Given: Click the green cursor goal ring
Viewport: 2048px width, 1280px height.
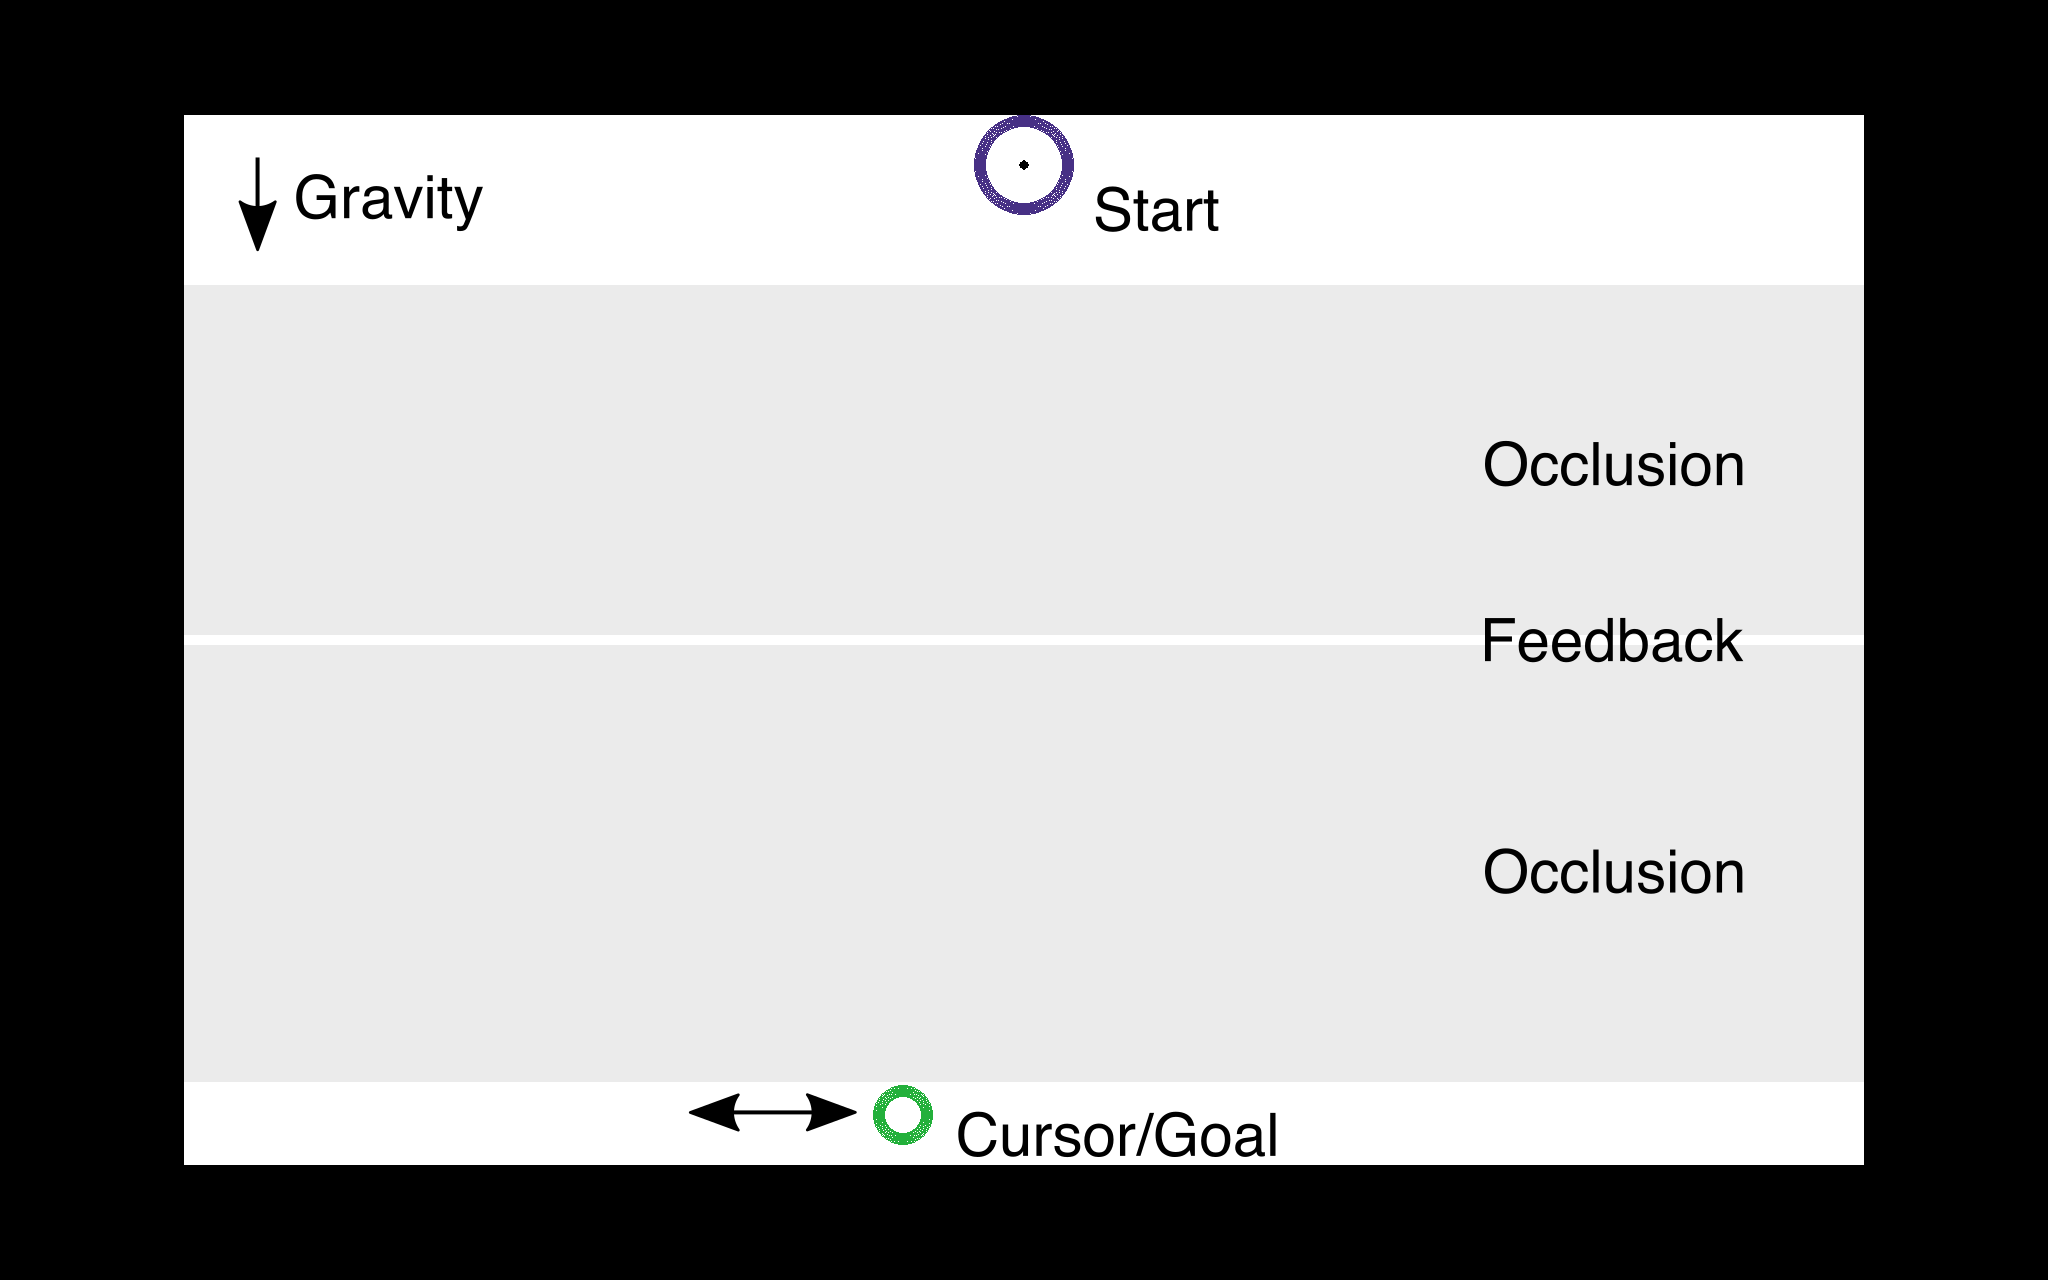Looking at the screenshot, I should [x=903, y=1115].
